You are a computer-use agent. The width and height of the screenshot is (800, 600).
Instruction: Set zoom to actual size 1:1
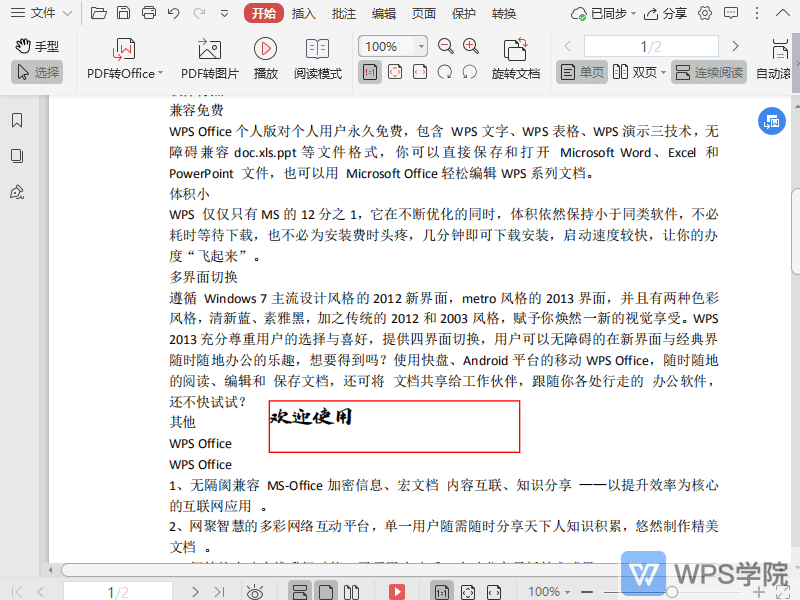point(369,72)
